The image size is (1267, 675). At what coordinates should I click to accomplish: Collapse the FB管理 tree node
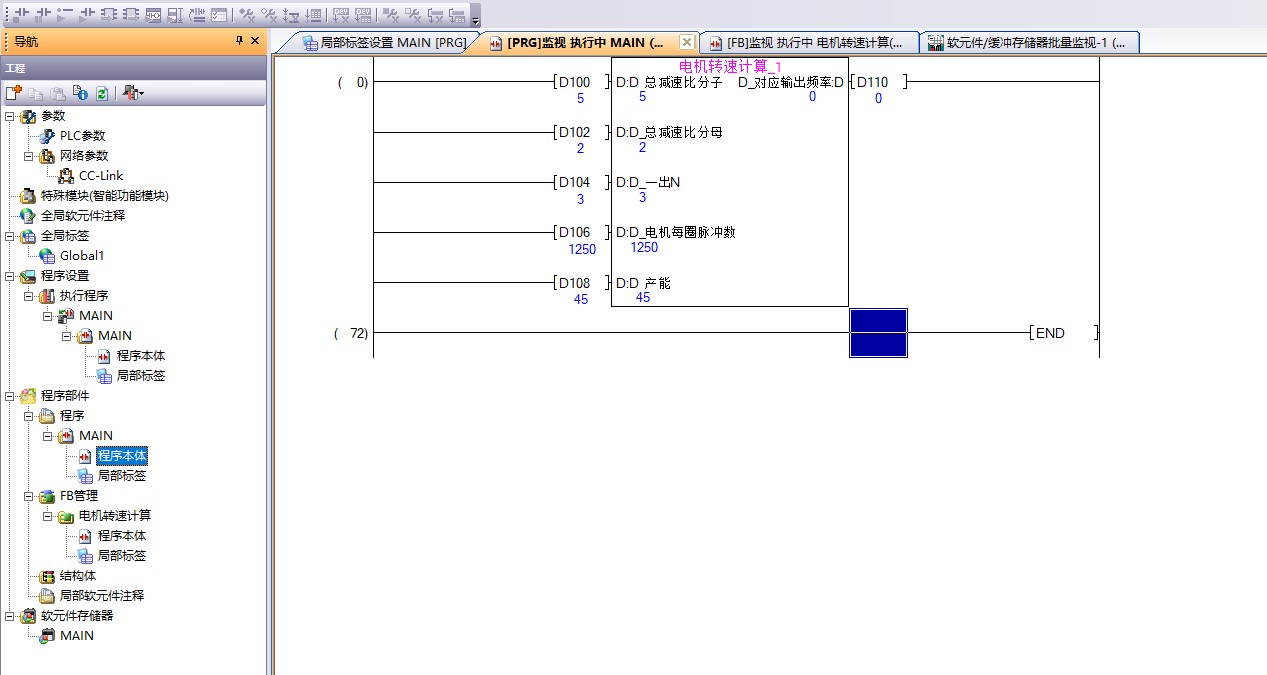pyautogui.click(x=29, y=496)
